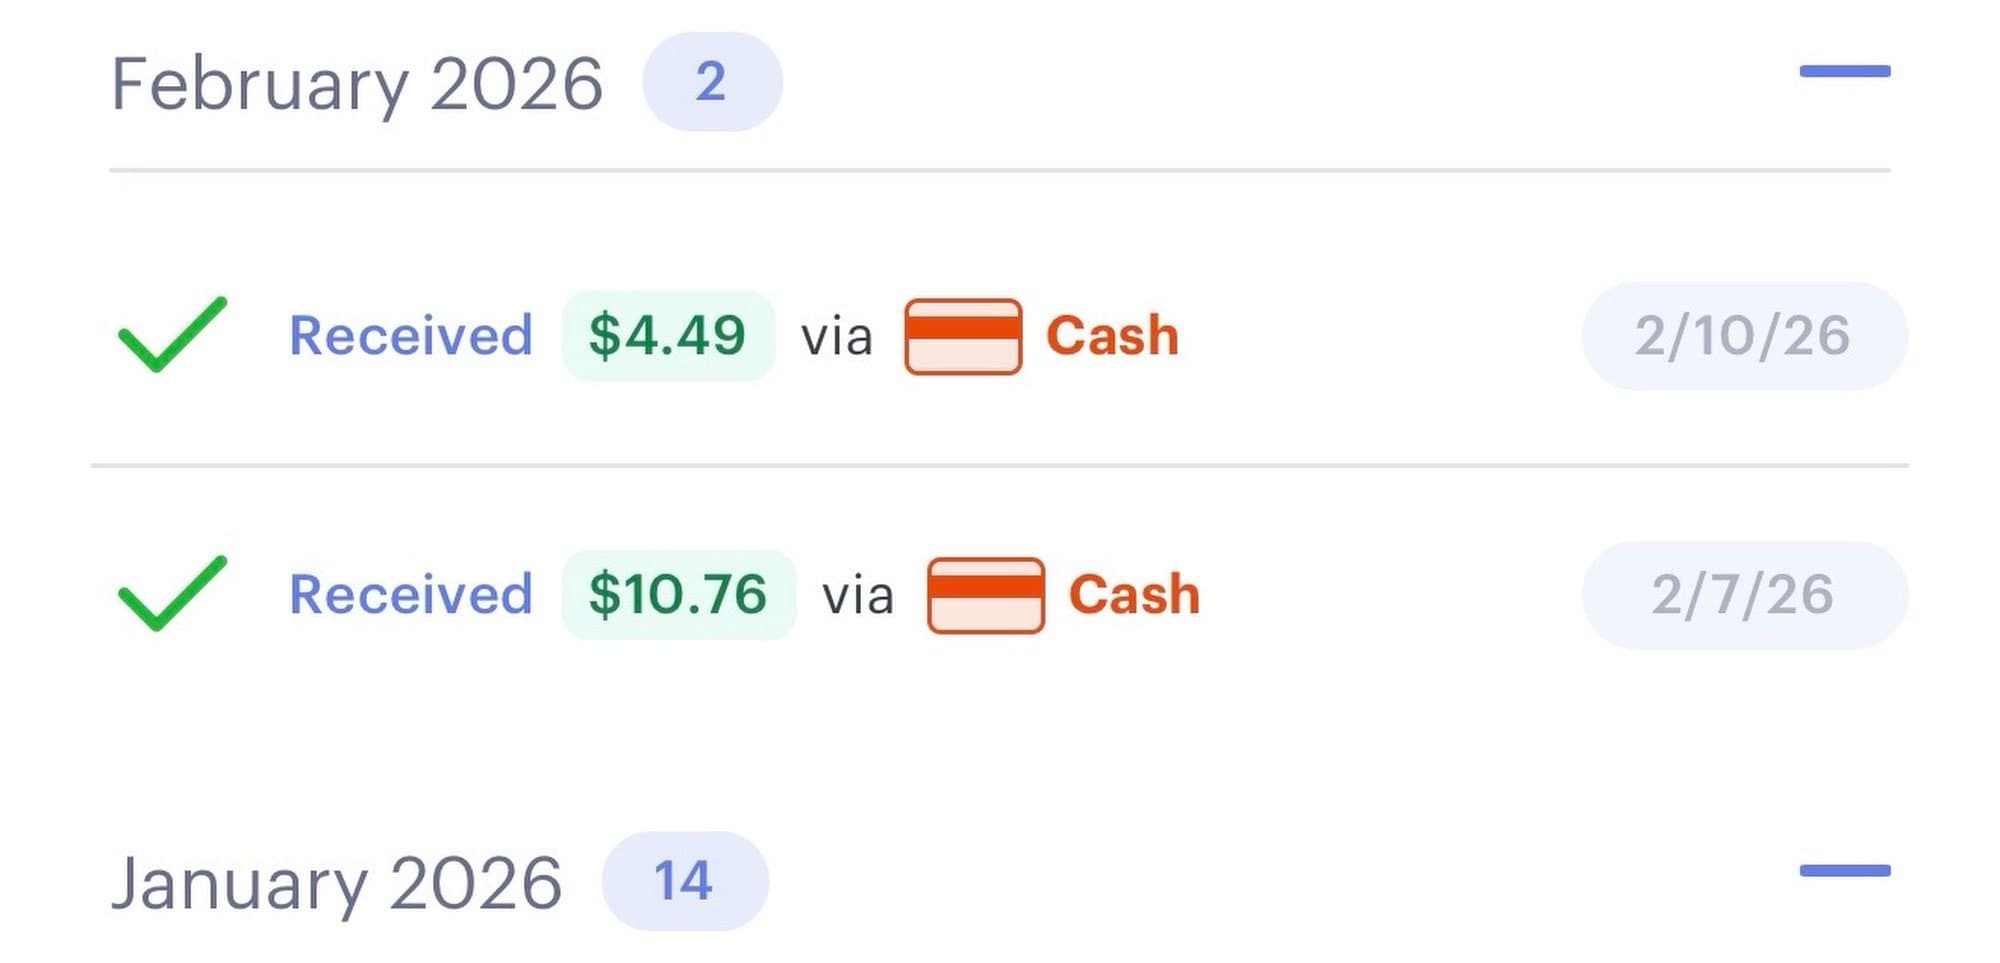Collapse the February 2026 section

point(1844,71)
